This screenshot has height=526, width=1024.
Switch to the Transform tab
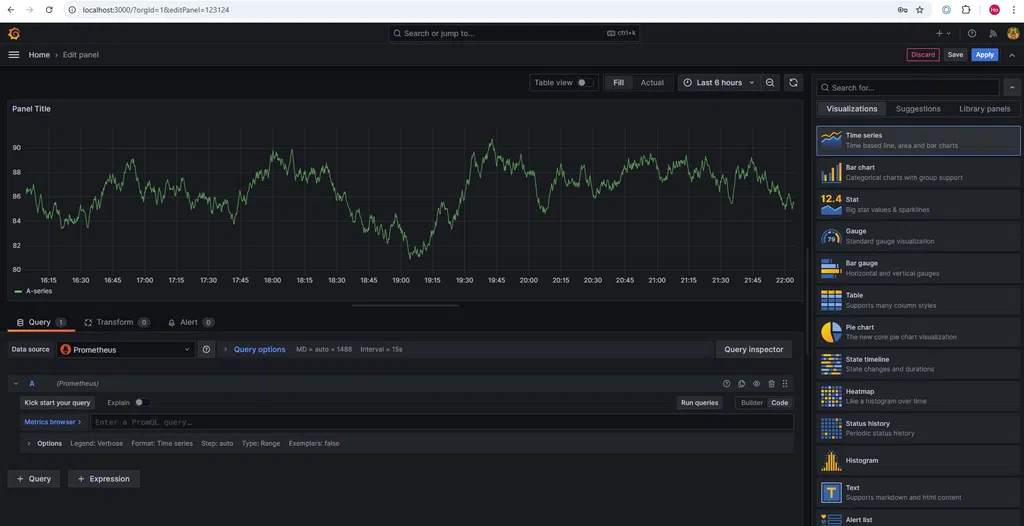click(x=117, y=323)
